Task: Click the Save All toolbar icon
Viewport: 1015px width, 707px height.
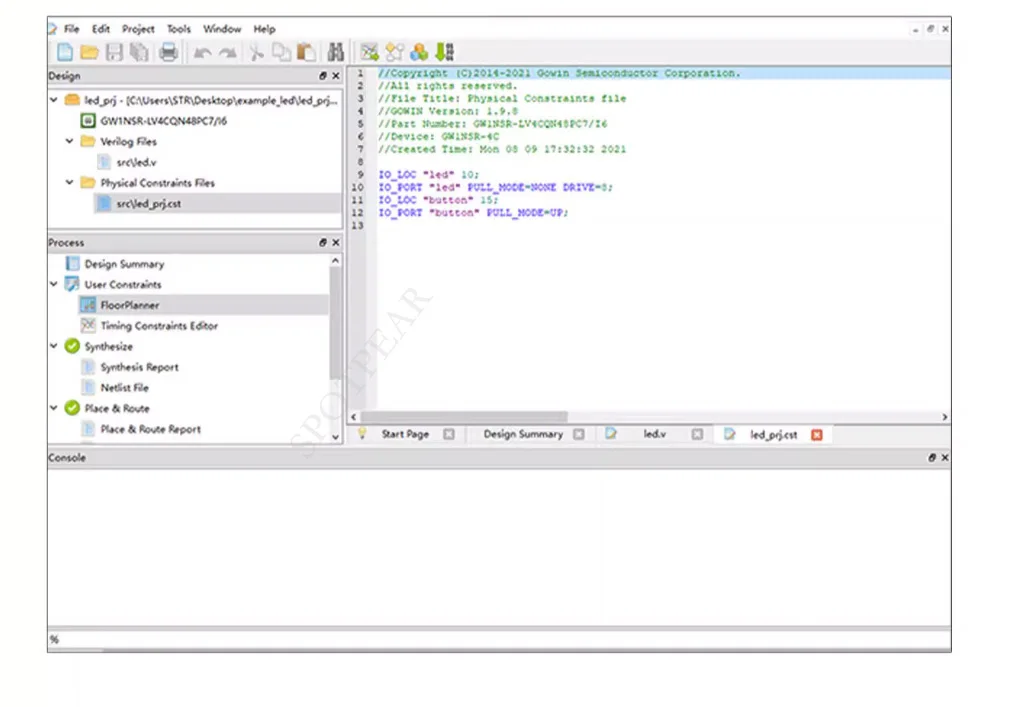Action: [x=139, y=52]
